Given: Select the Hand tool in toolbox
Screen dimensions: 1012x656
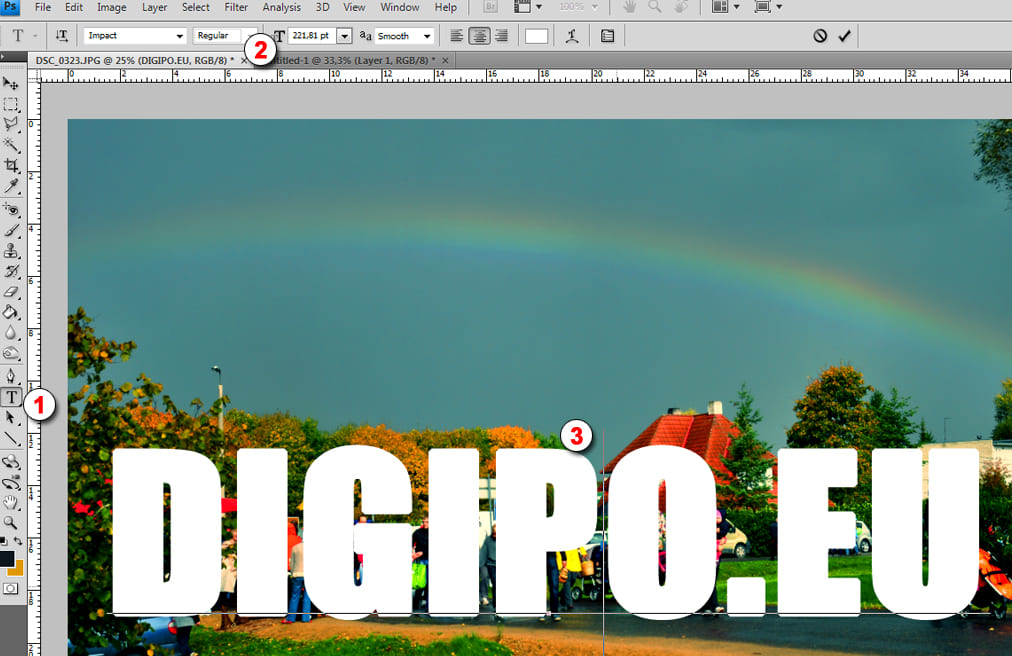Looking at the screenshot, I should tap(11, 502).
